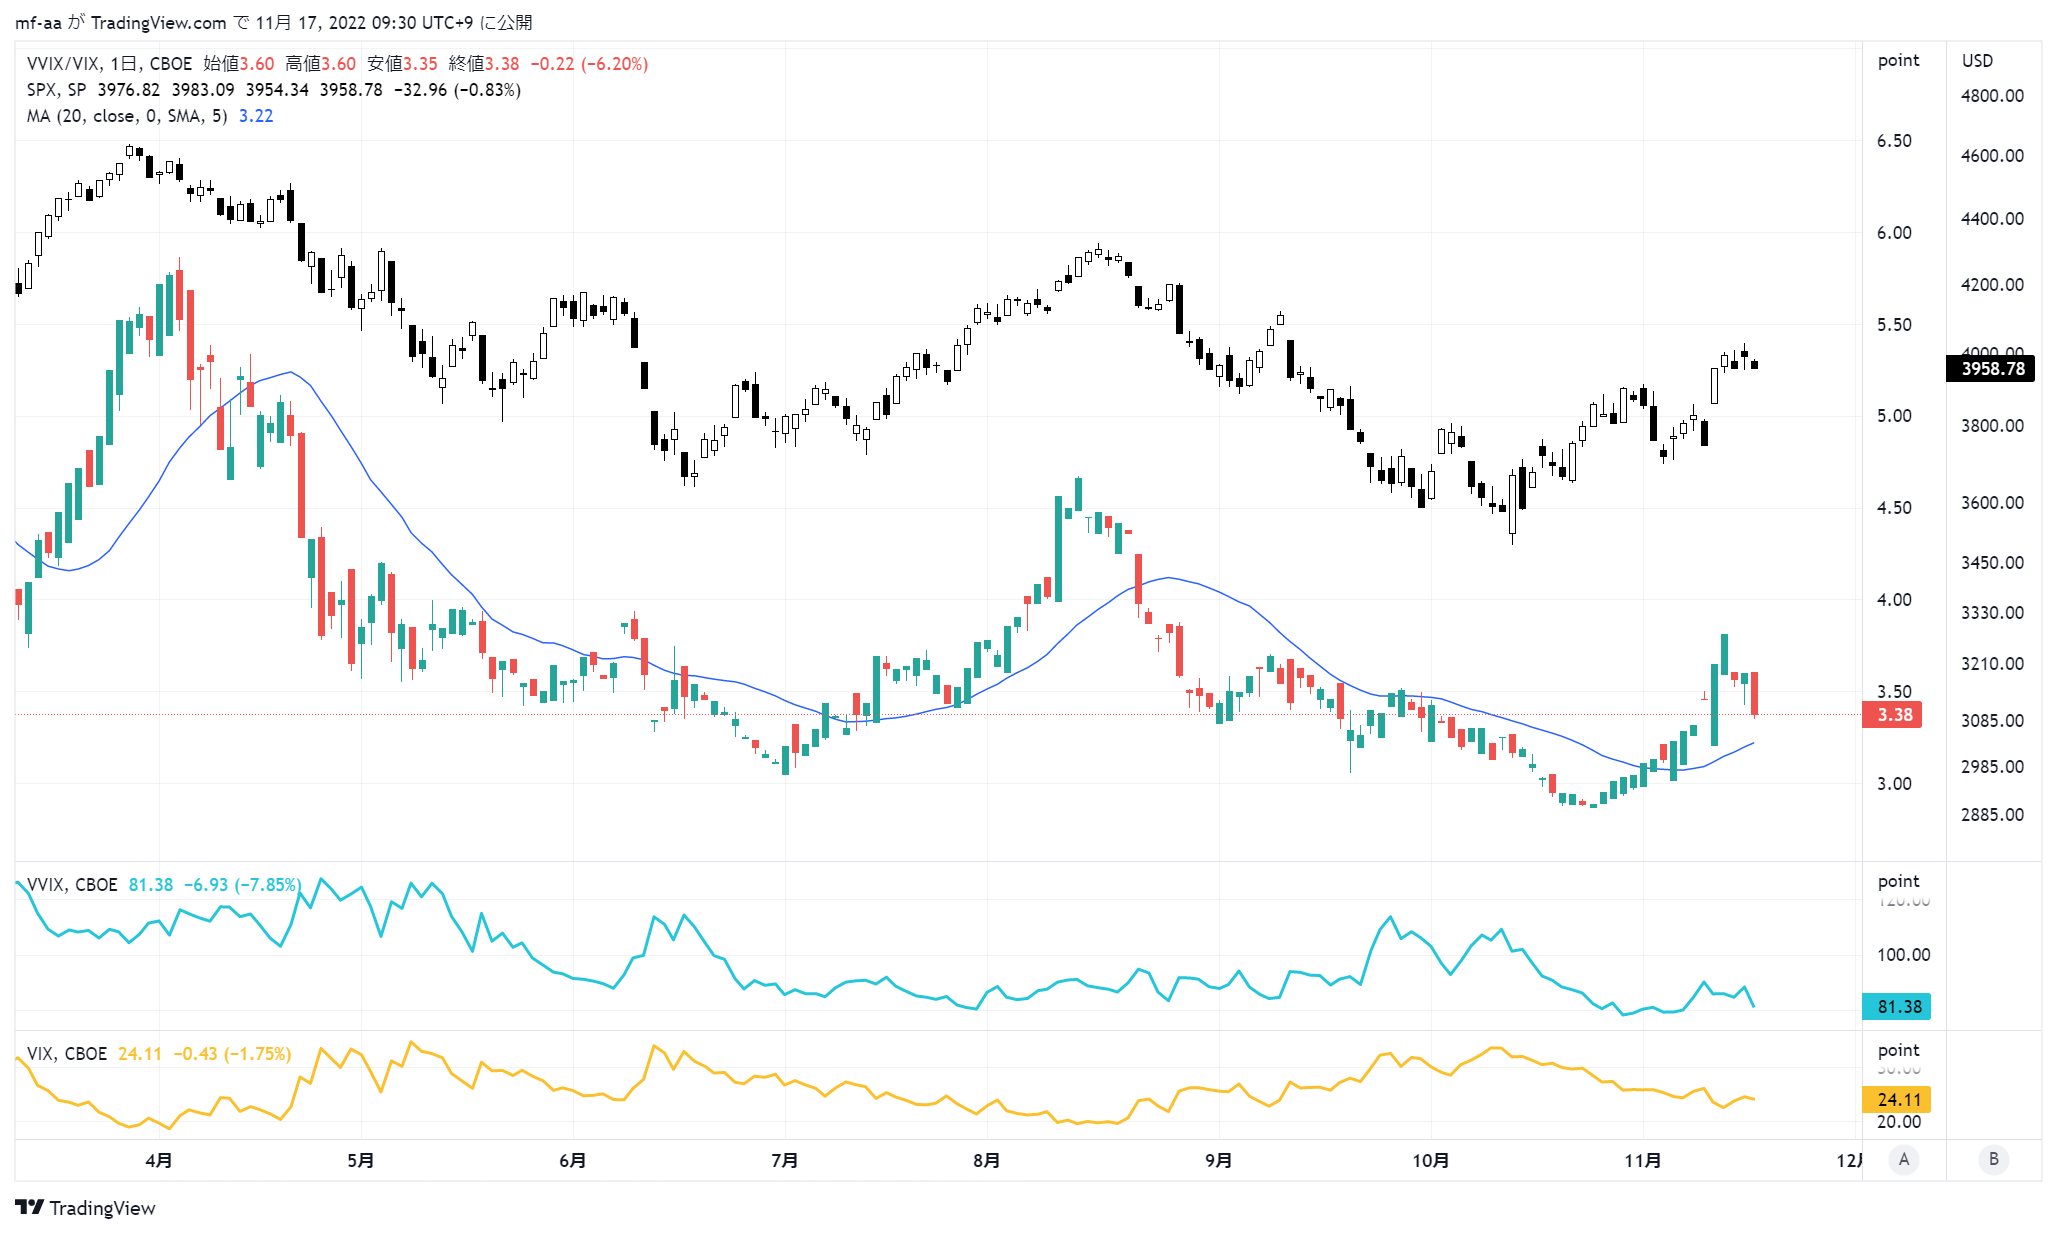Click the top point axis header
The width and height of the screenshot is (2057, 1234).
[1898, 61]
